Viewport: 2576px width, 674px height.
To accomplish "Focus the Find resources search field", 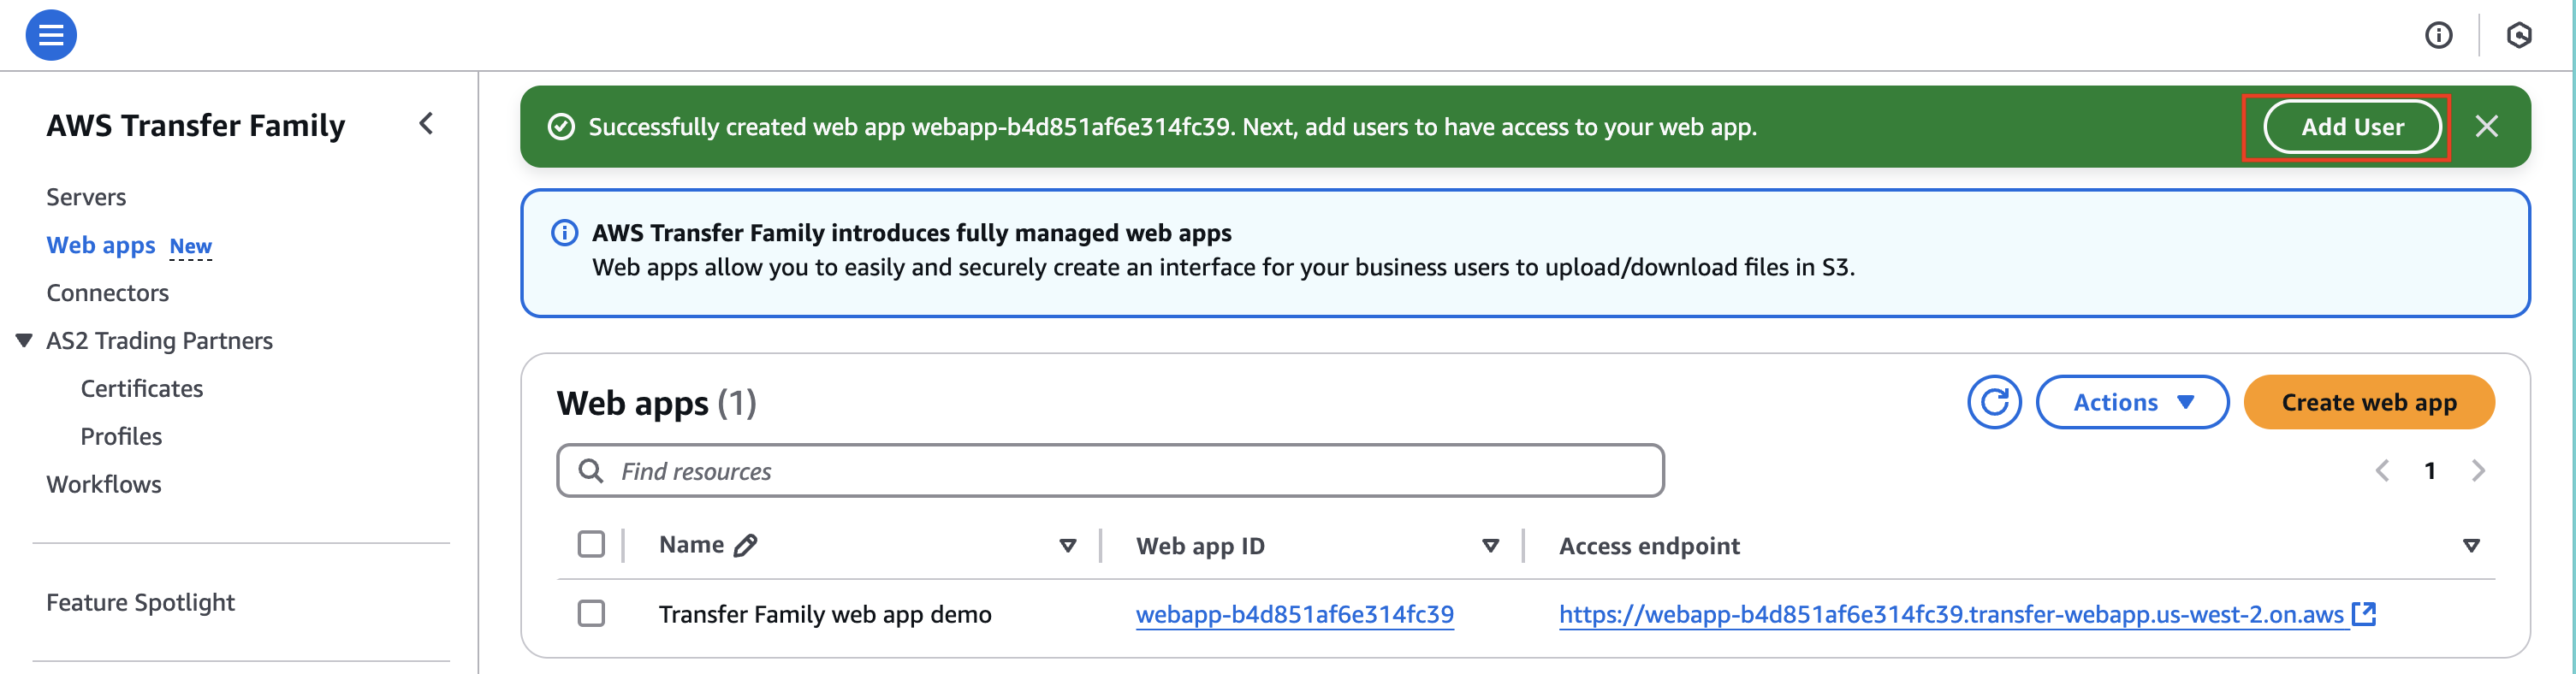I will [1110, 471].
